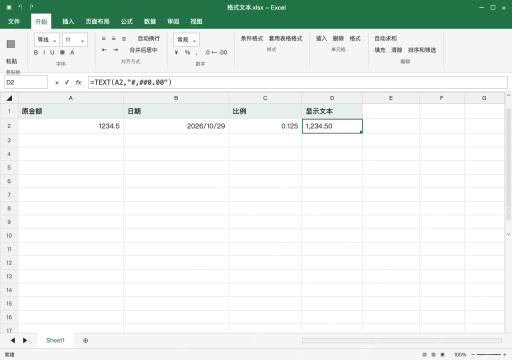512x360 pixels.
Task: Click the font color A icon
Action: (x=72, y=52)
